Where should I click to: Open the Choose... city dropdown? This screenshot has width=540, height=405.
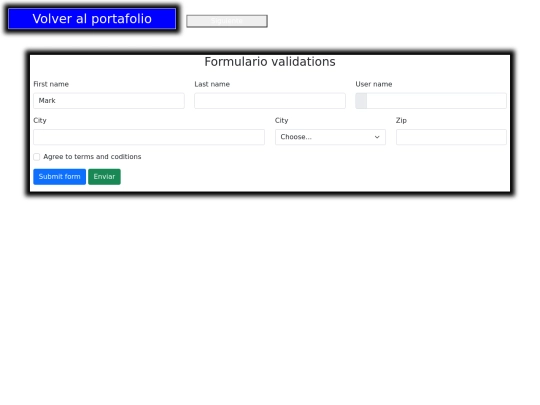[x=330, y=137]
